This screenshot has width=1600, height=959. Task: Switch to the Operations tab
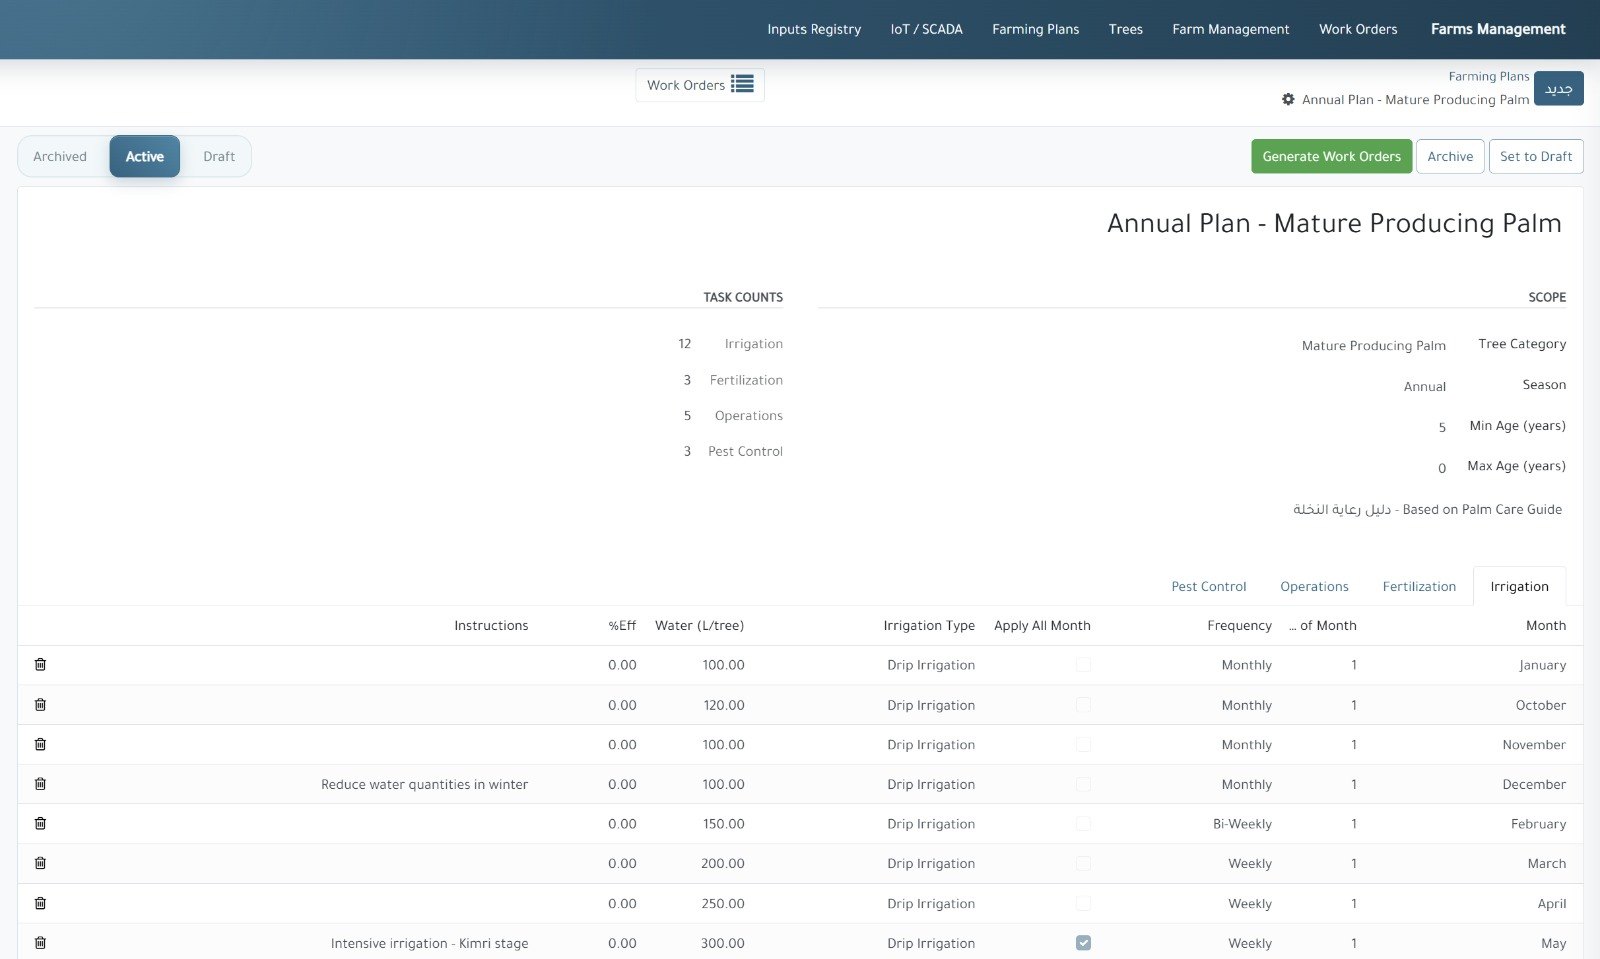point(1314,587)
